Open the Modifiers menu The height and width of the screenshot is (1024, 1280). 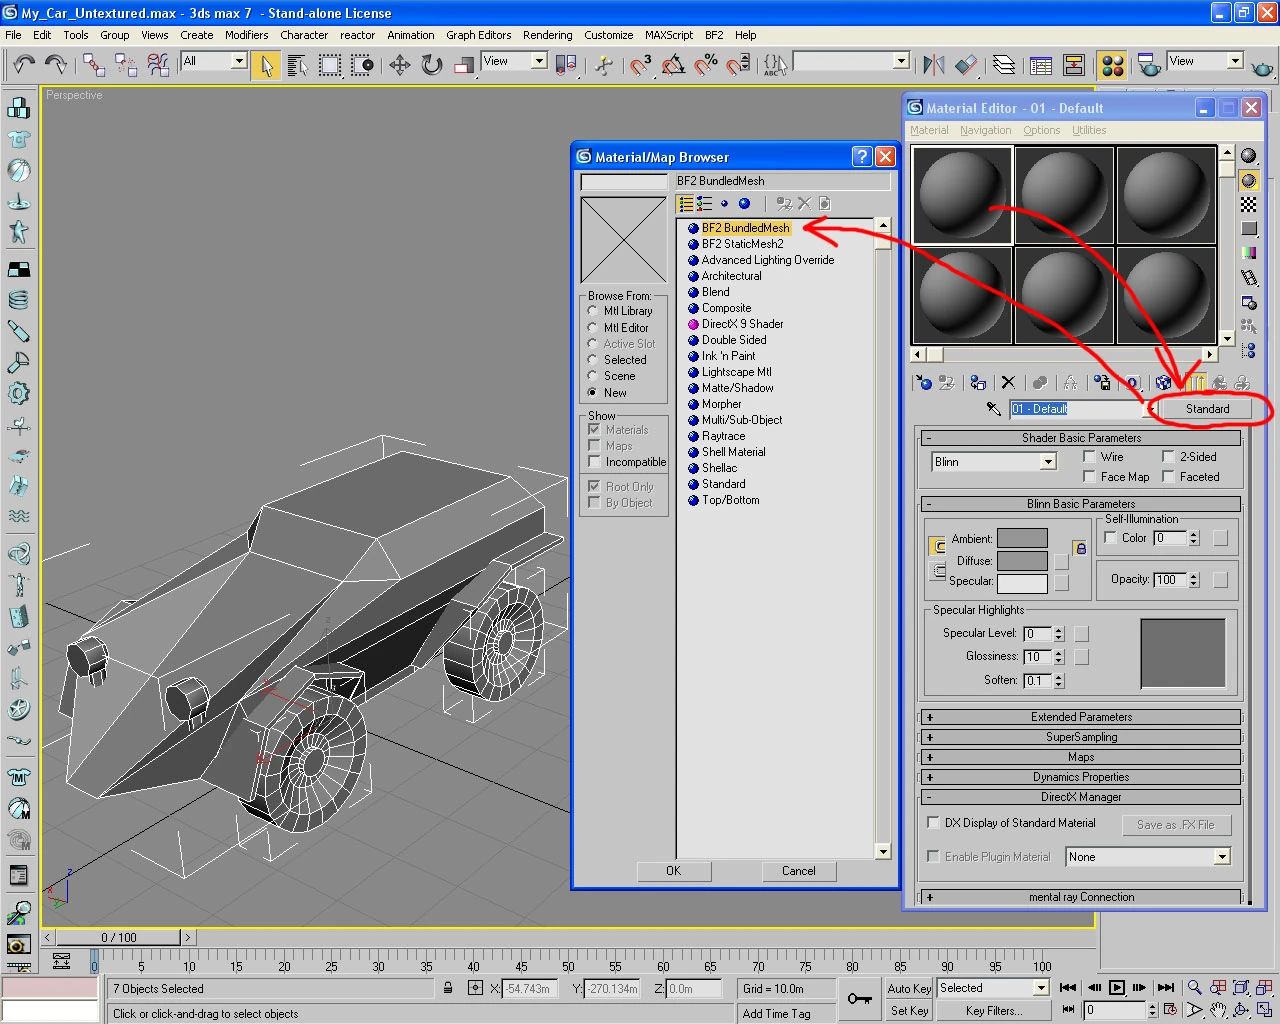[246, 35]
